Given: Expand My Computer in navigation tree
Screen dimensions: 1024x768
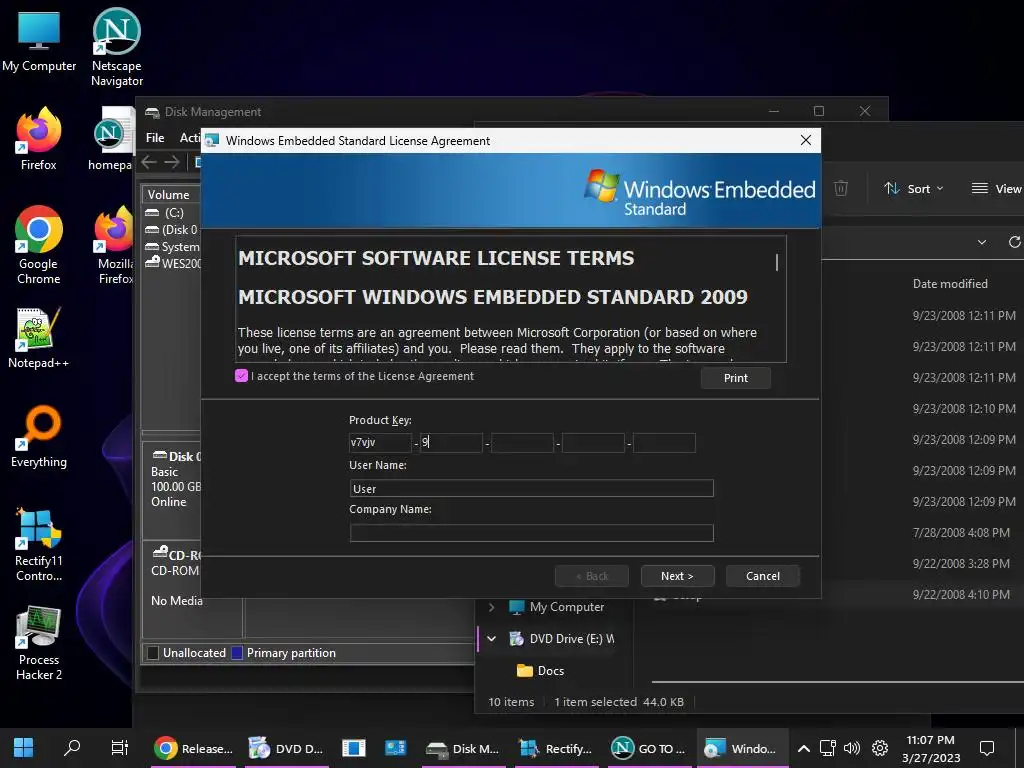Looking at the screenshot, I should pyautogui.click(x=491, y=607).
